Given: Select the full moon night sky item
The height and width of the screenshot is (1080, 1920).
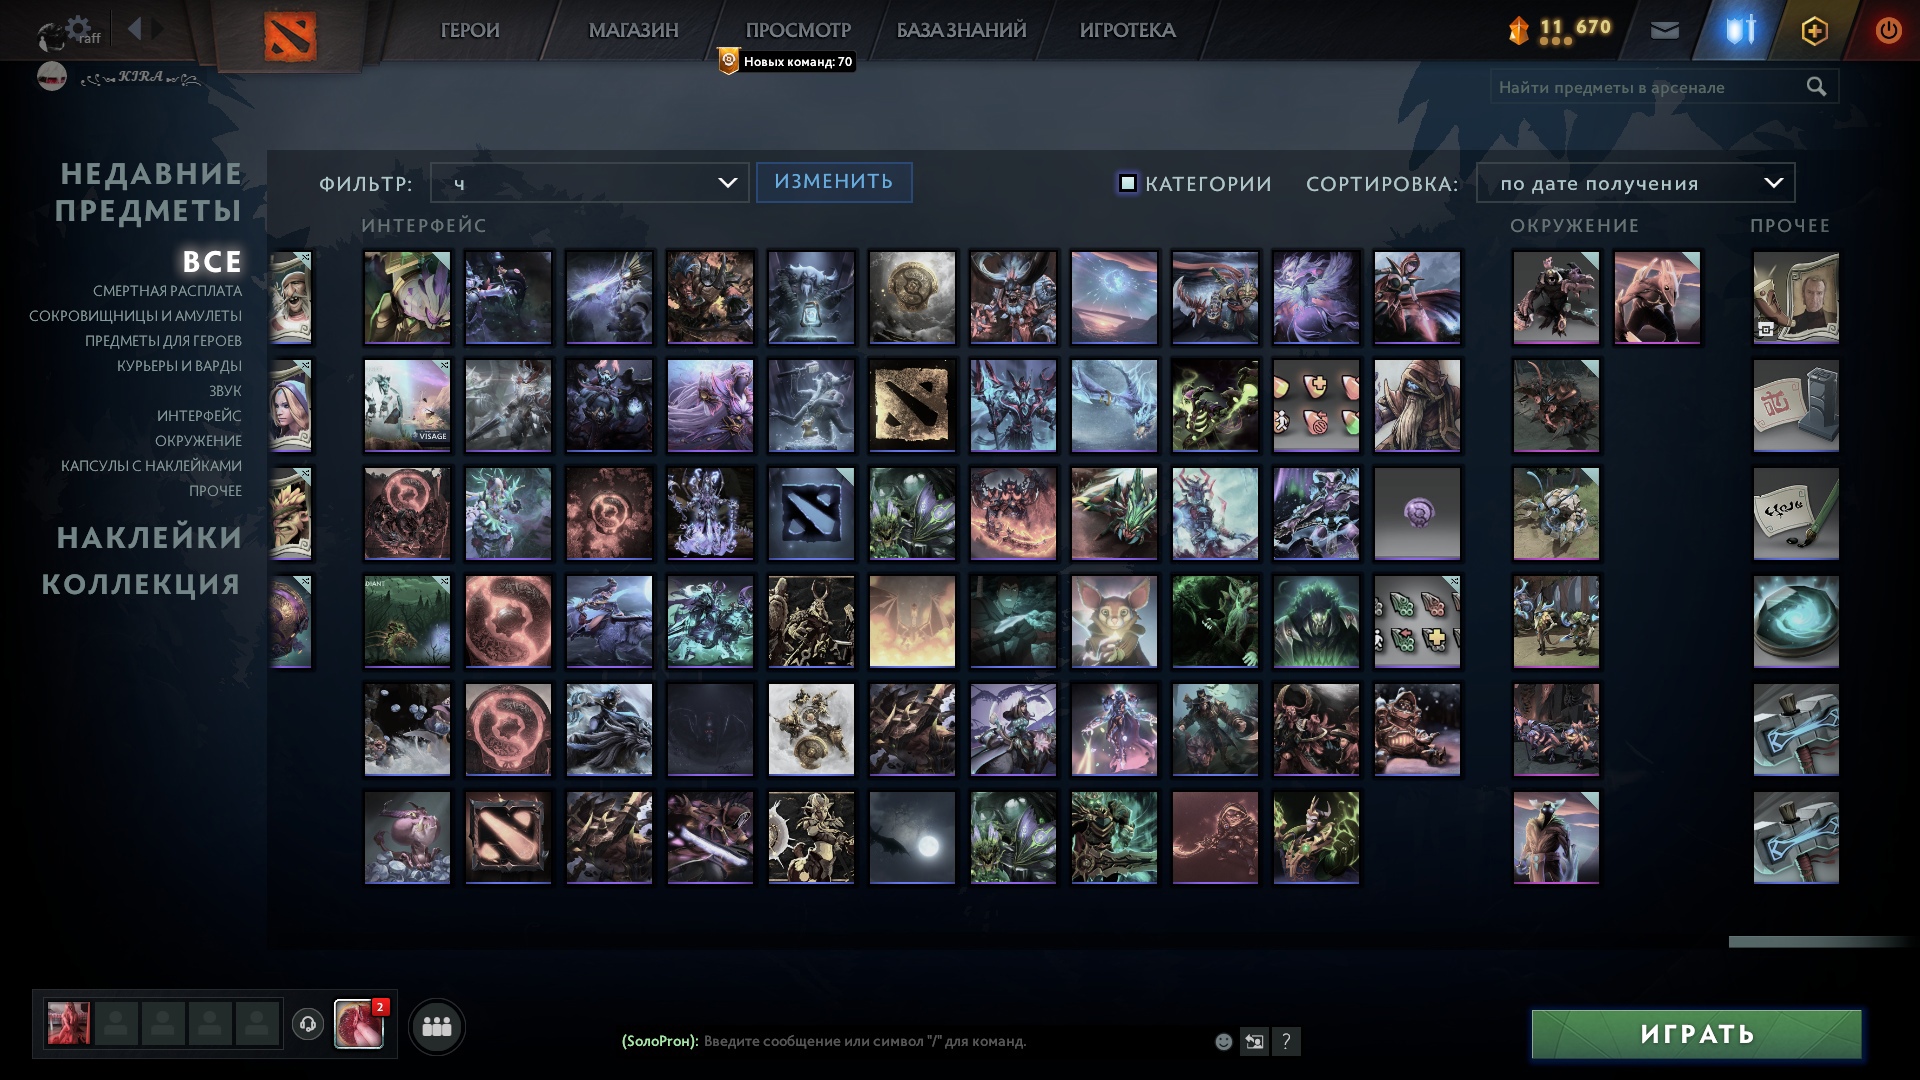Looking at the screenshot, I should click(x=912, y=837).
